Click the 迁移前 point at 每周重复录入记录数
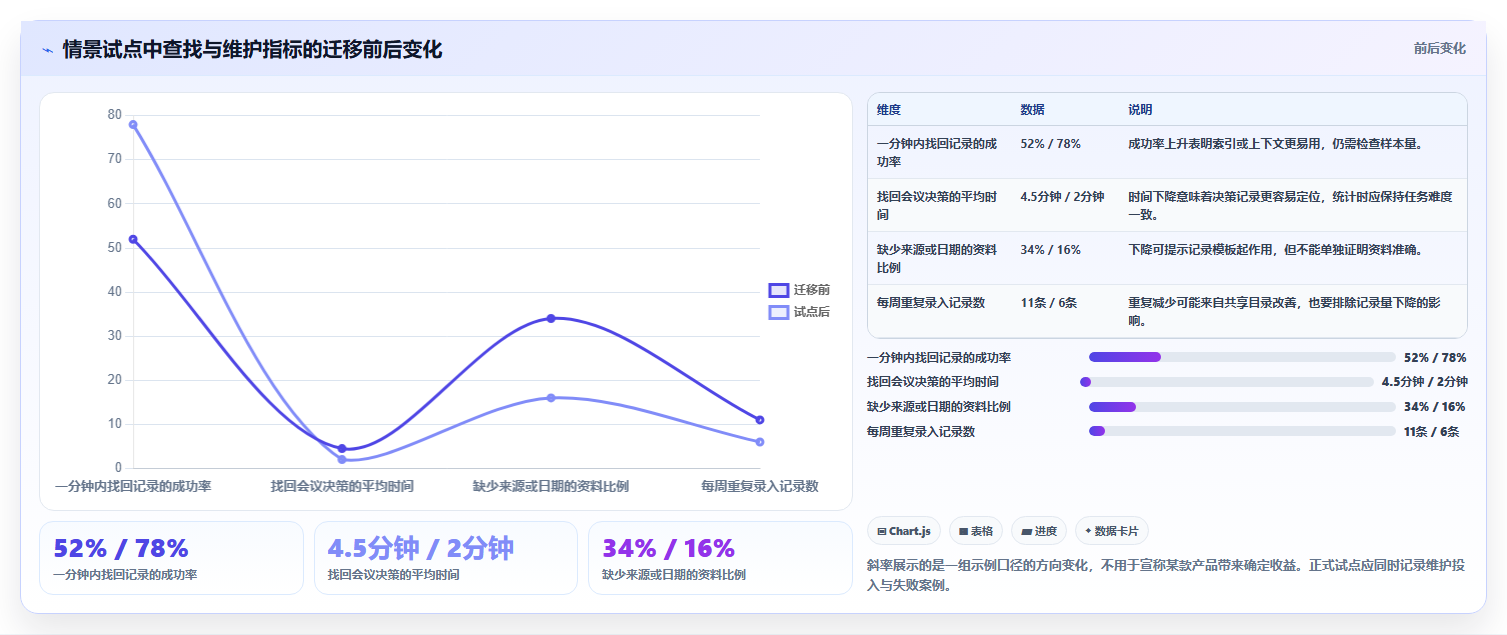The image size is (1507, 635). pos(760,420)
